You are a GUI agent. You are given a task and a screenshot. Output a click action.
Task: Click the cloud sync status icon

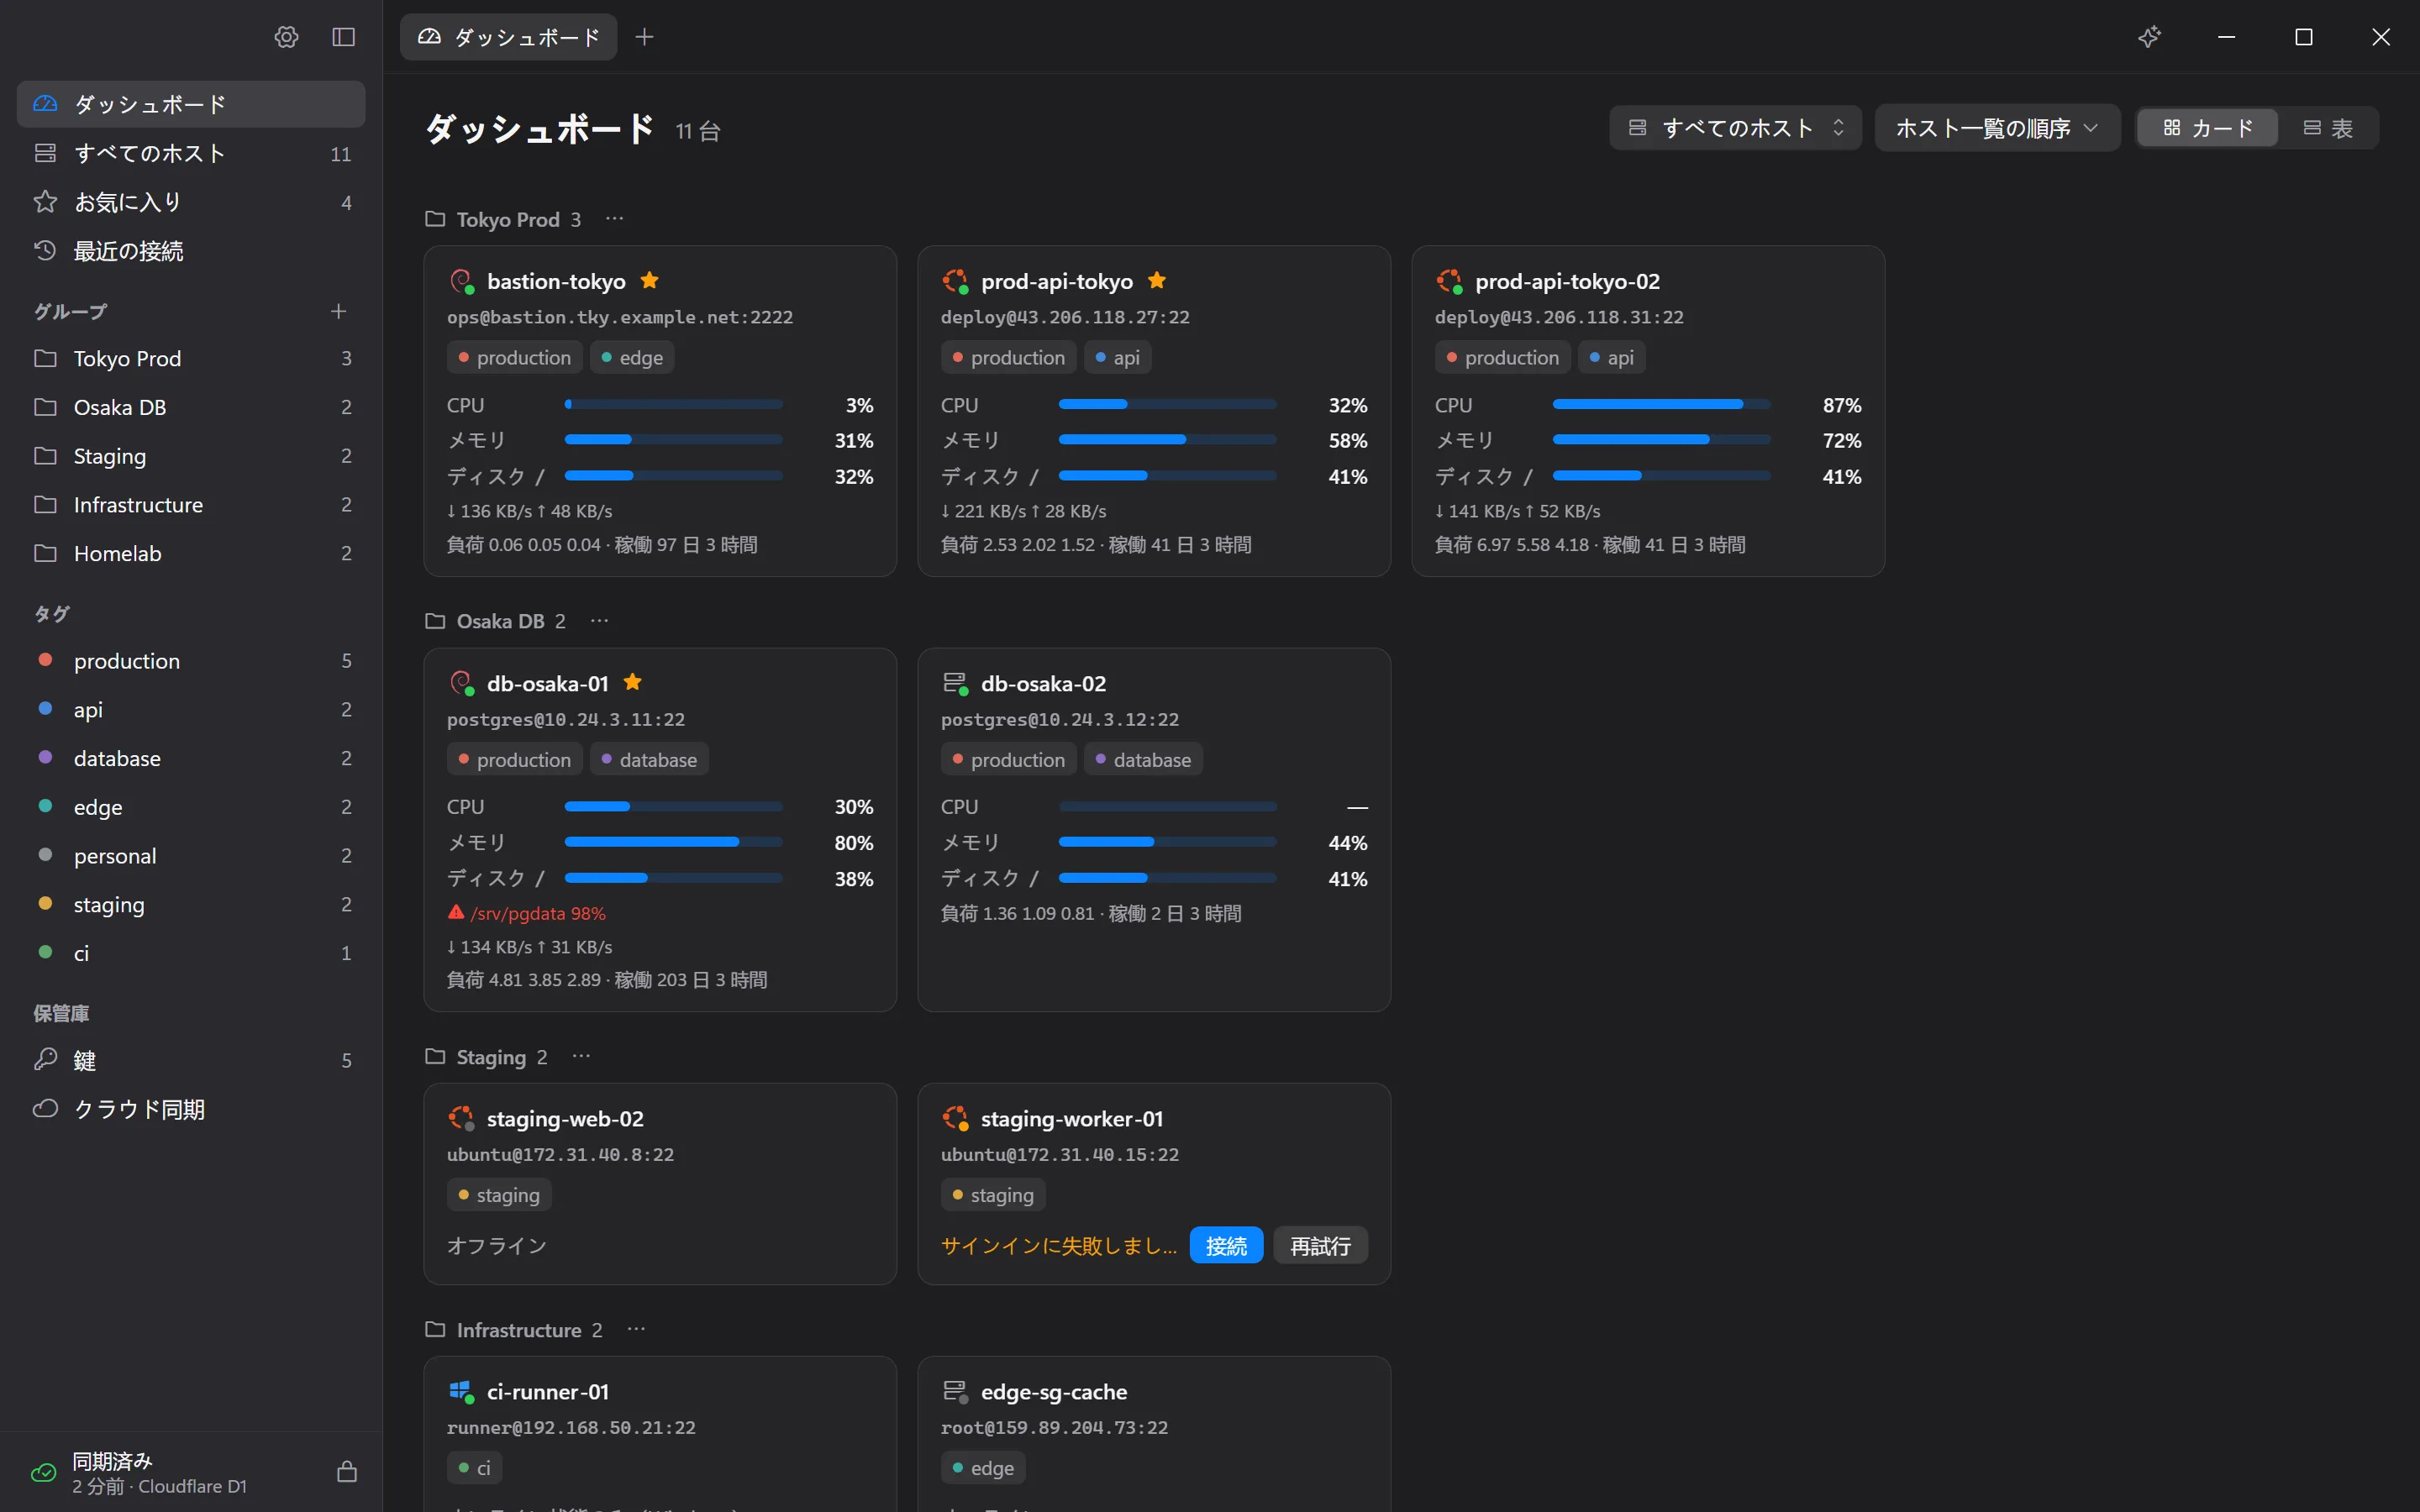44,1472
